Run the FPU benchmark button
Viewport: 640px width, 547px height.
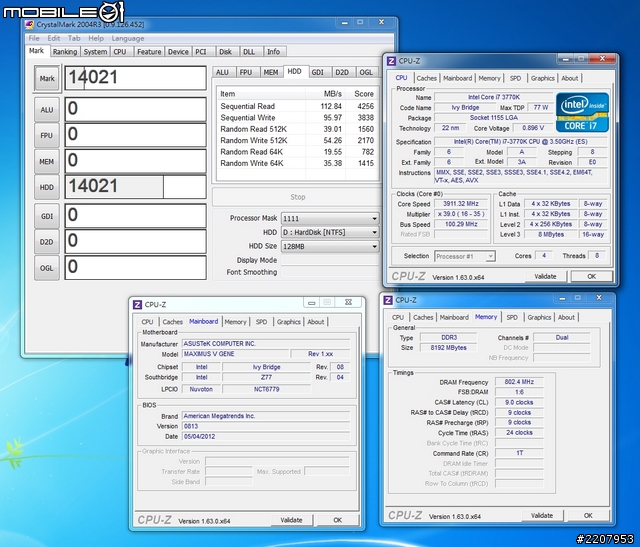click(x=47, y=136)
